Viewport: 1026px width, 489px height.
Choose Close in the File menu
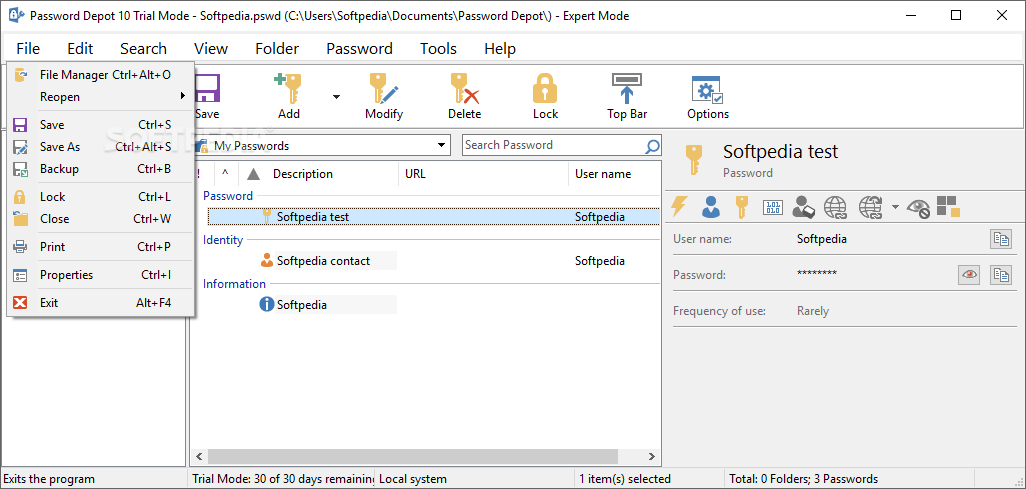(x=100, y=219)
